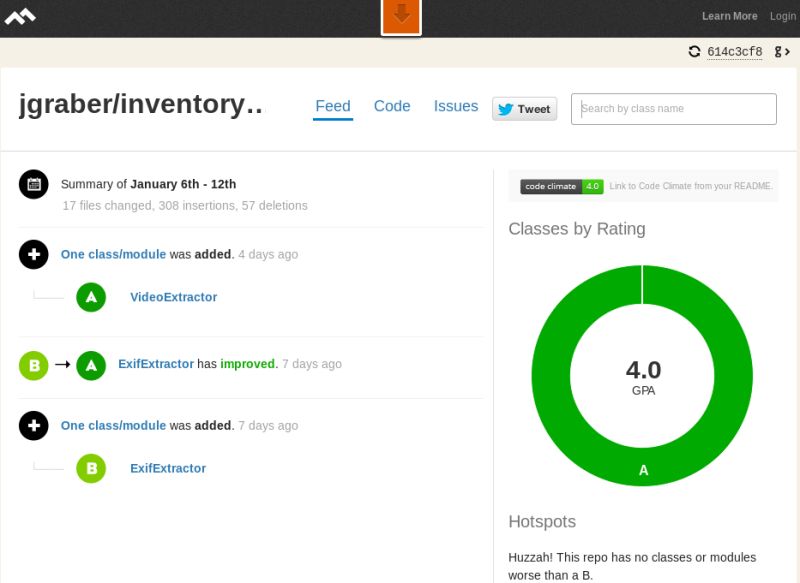Click the improvement arrow between B and A badges
This screenshot has width=800, height=583.
(62, 365)
